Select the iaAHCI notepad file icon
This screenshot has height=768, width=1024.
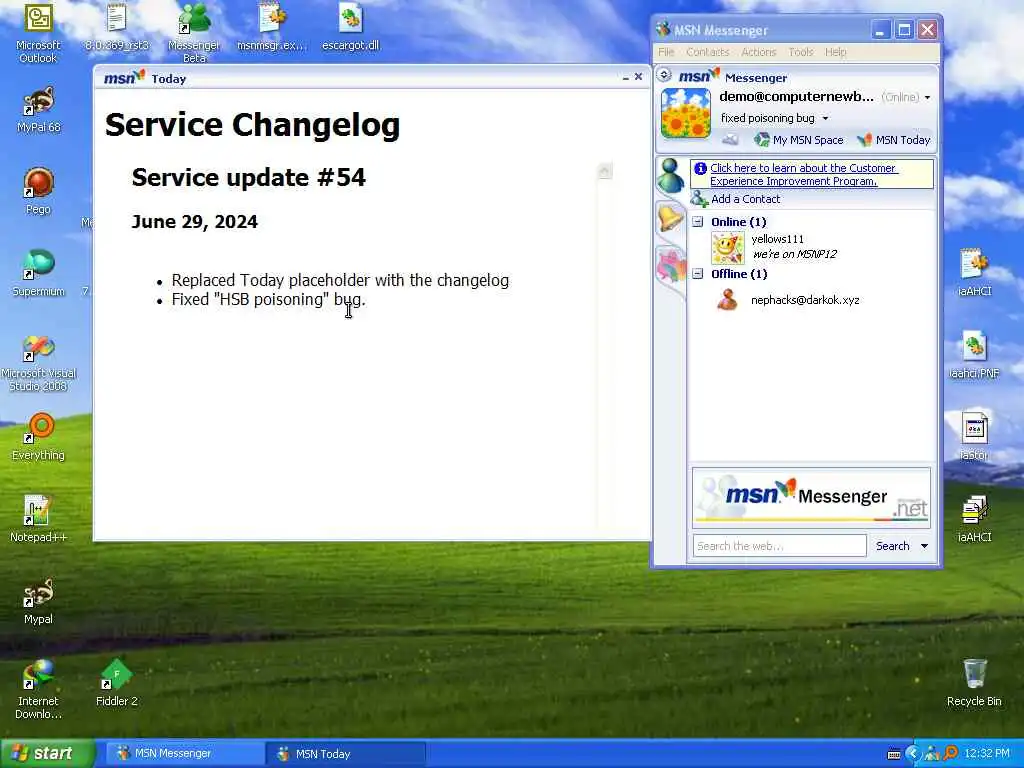[974, 274]
